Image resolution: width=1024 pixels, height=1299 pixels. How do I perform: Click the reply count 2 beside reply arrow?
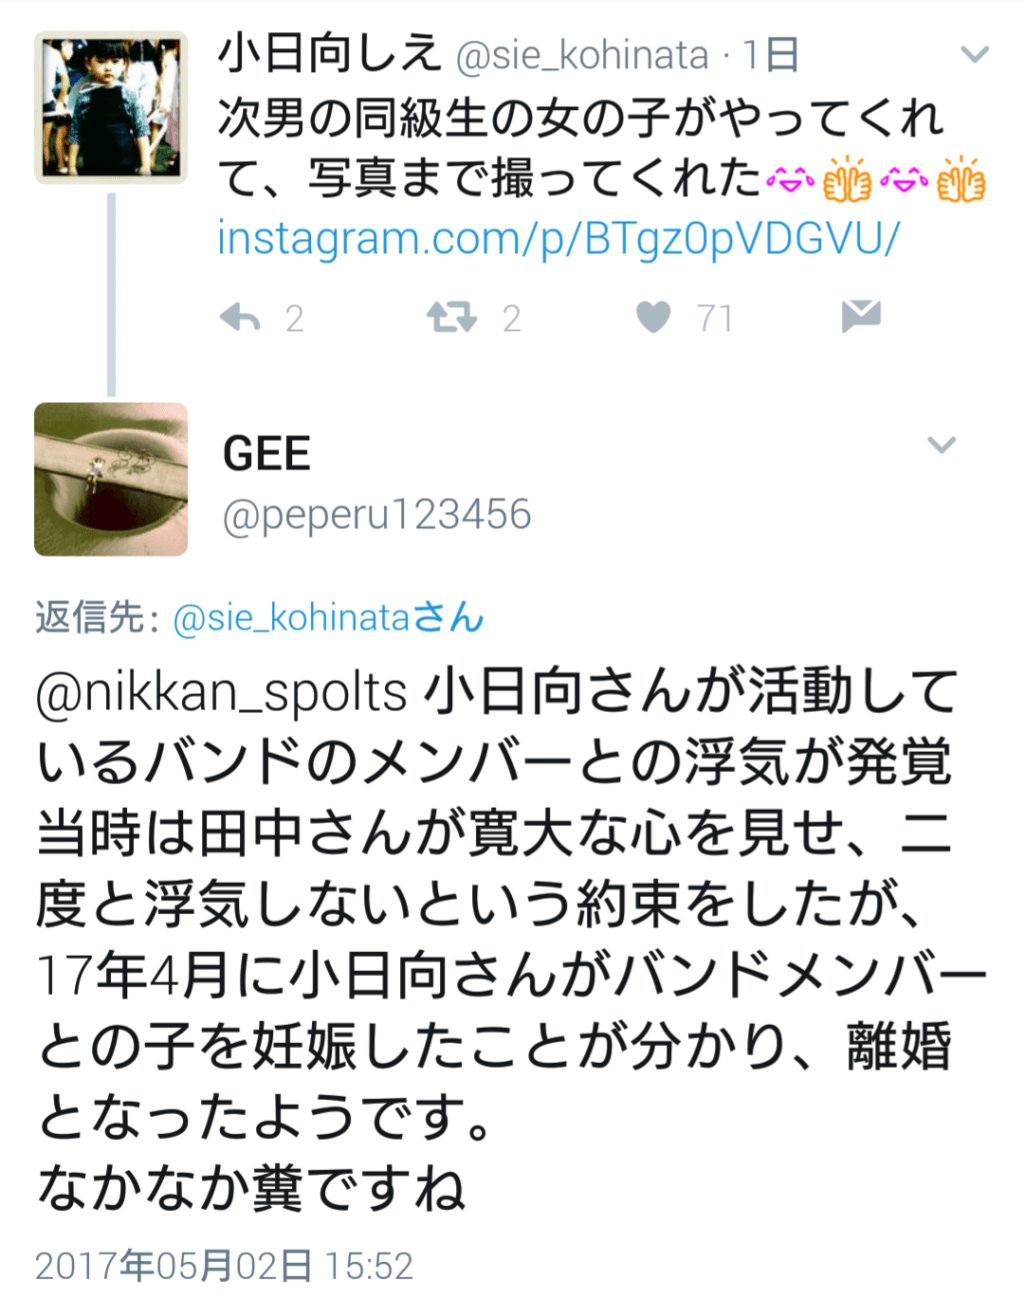294,319
